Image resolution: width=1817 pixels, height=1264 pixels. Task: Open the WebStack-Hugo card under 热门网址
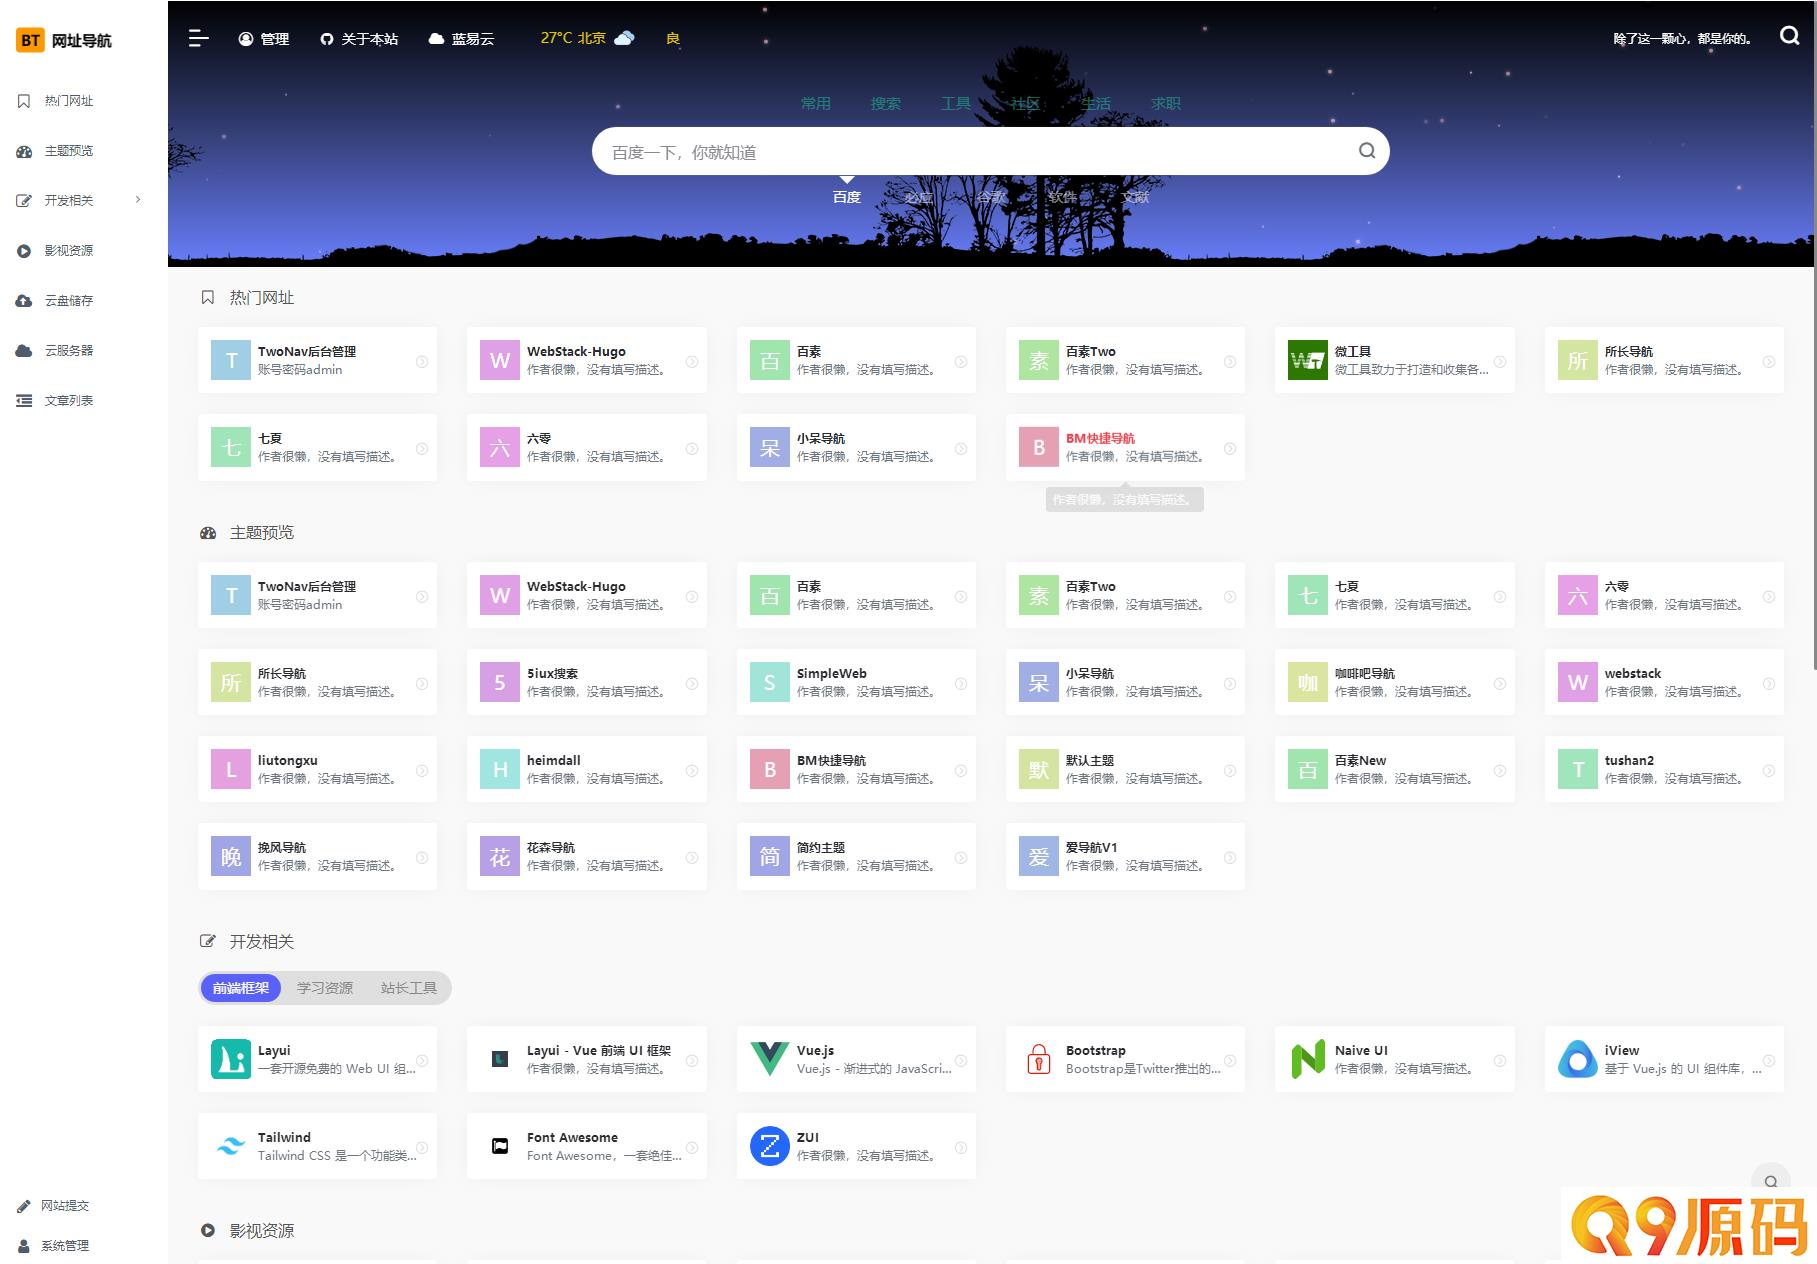pyautogui.click(x=587, y=360)
